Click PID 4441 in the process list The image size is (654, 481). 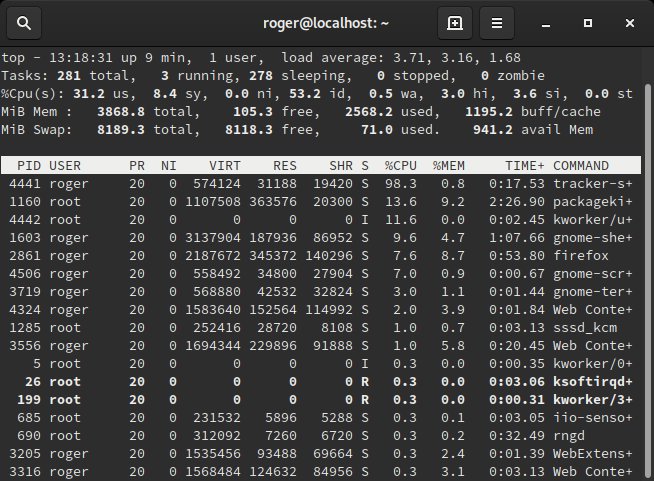(x=25, y=184)
